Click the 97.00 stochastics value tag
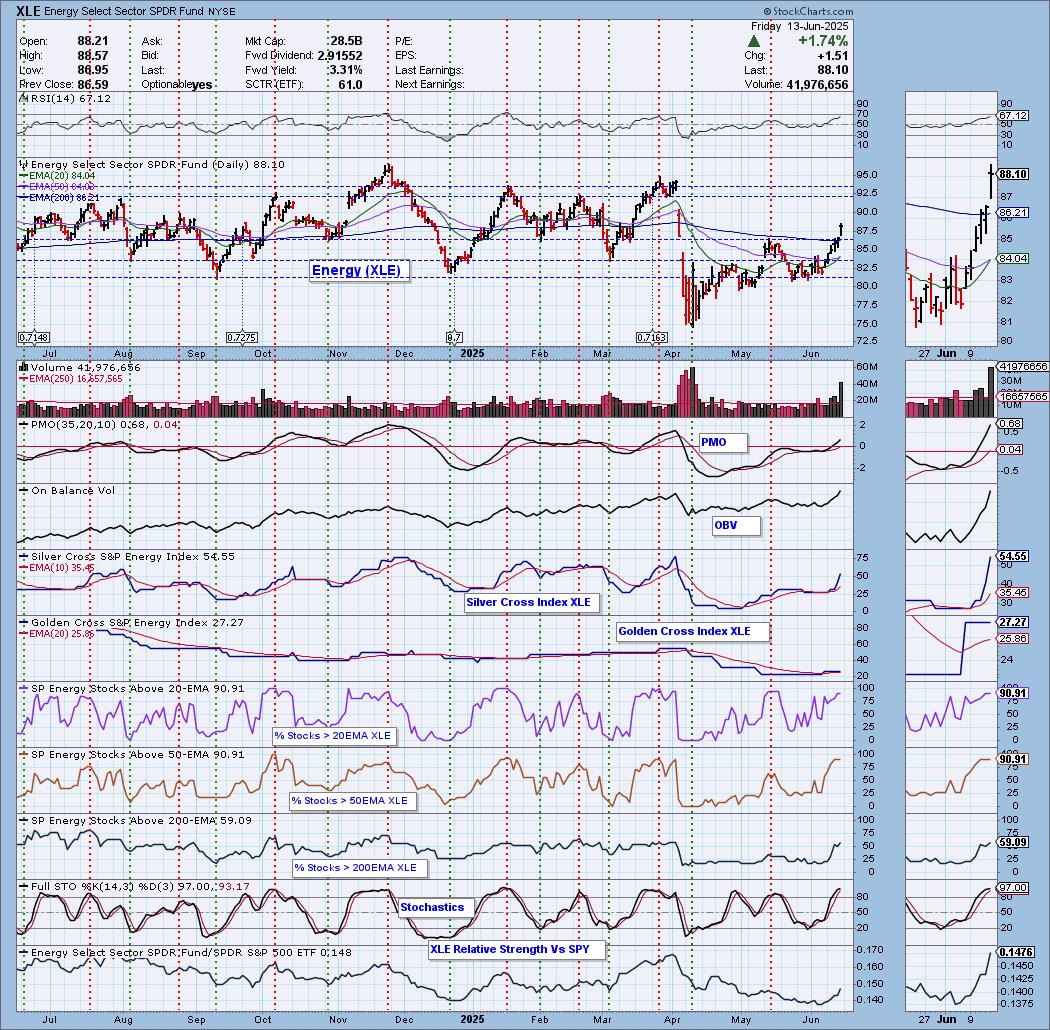This screenshot has width=1050, height=1030. point(1013,888)
